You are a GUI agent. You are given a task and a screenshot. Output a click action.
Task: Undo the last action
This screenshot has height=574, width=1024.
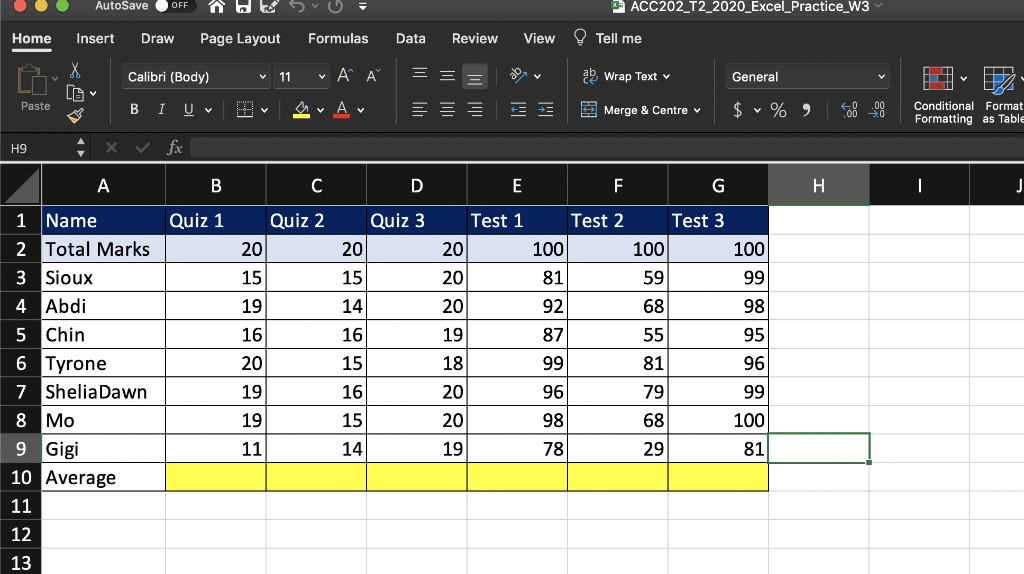coord(297,7)
